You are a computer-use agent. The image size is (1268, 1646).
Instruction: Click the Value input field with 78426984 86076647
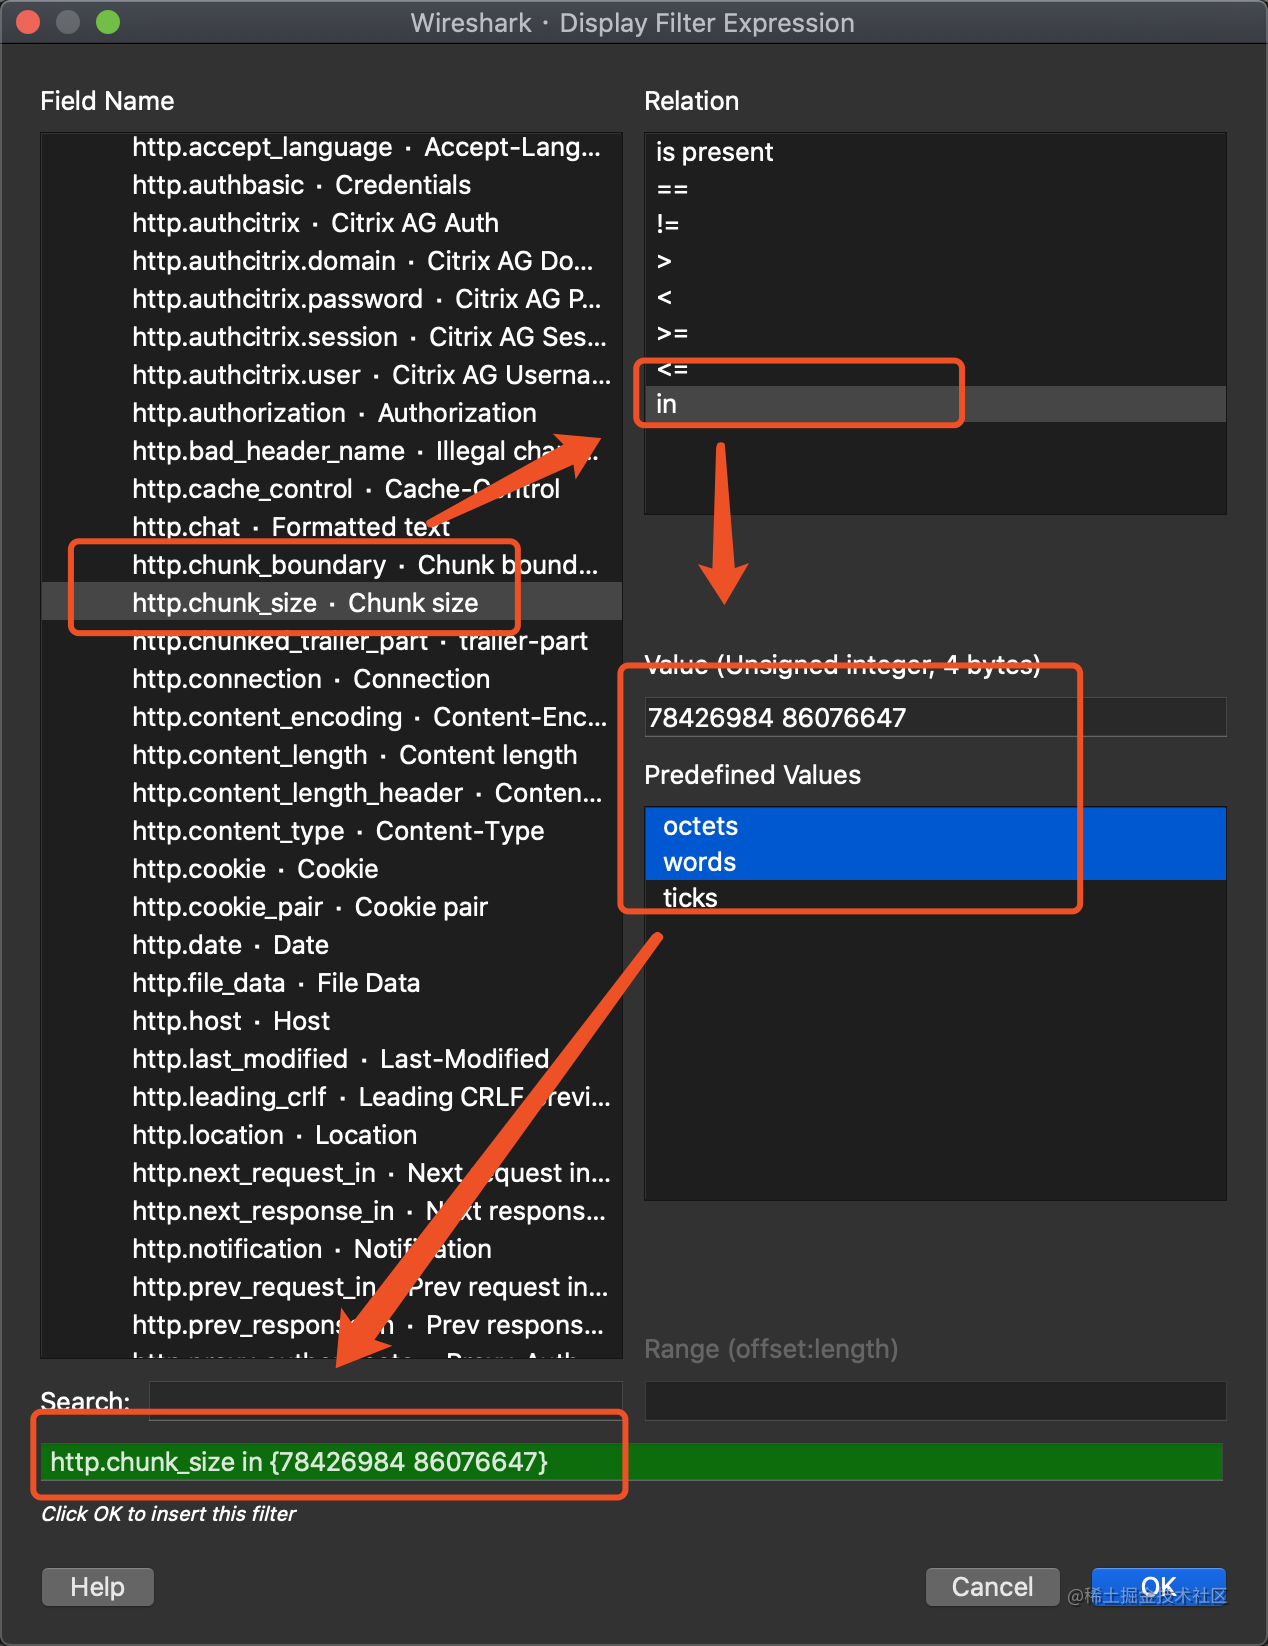(x=935, y=717)
